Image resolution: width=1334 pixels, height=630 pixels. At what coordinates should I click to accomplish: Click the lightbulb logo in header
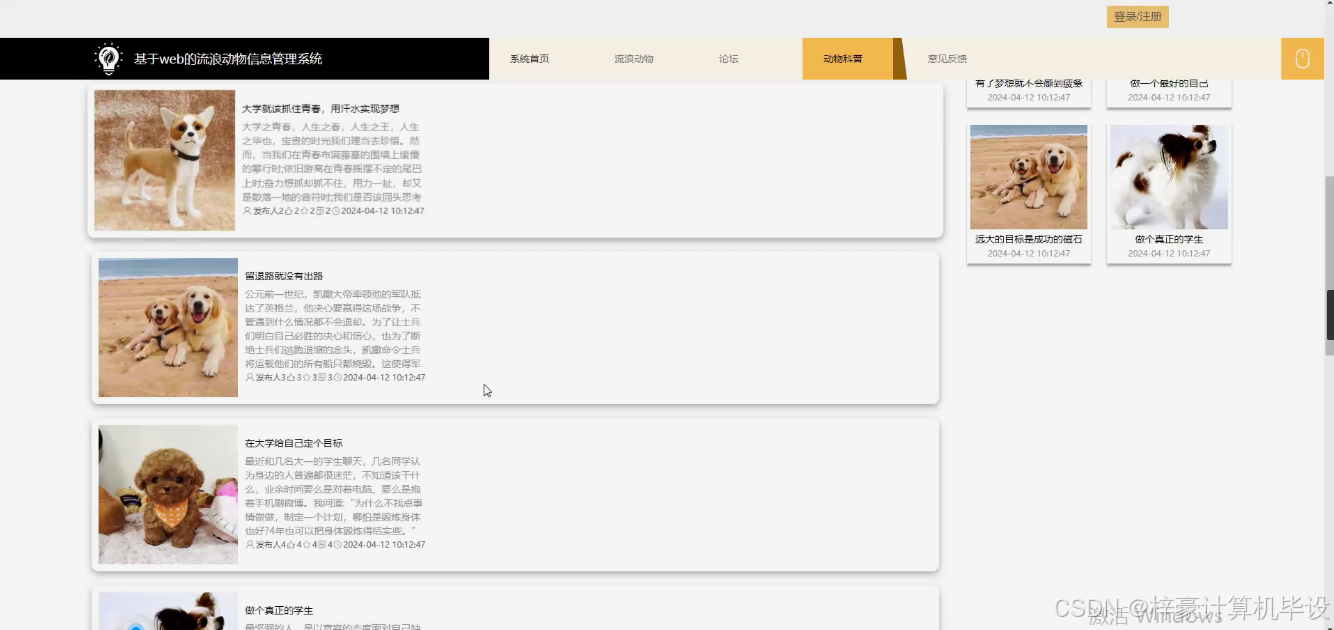(108, 59)
